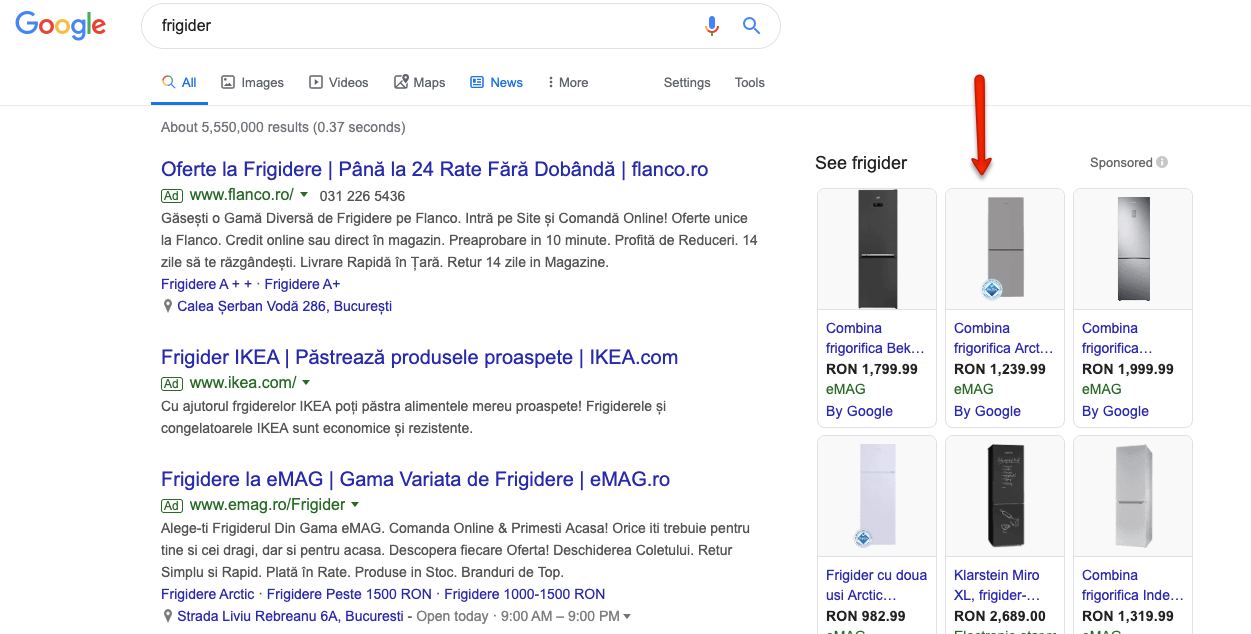Expand the flanco.ro ad URL dropdown arrow

(x=304, y=195)
